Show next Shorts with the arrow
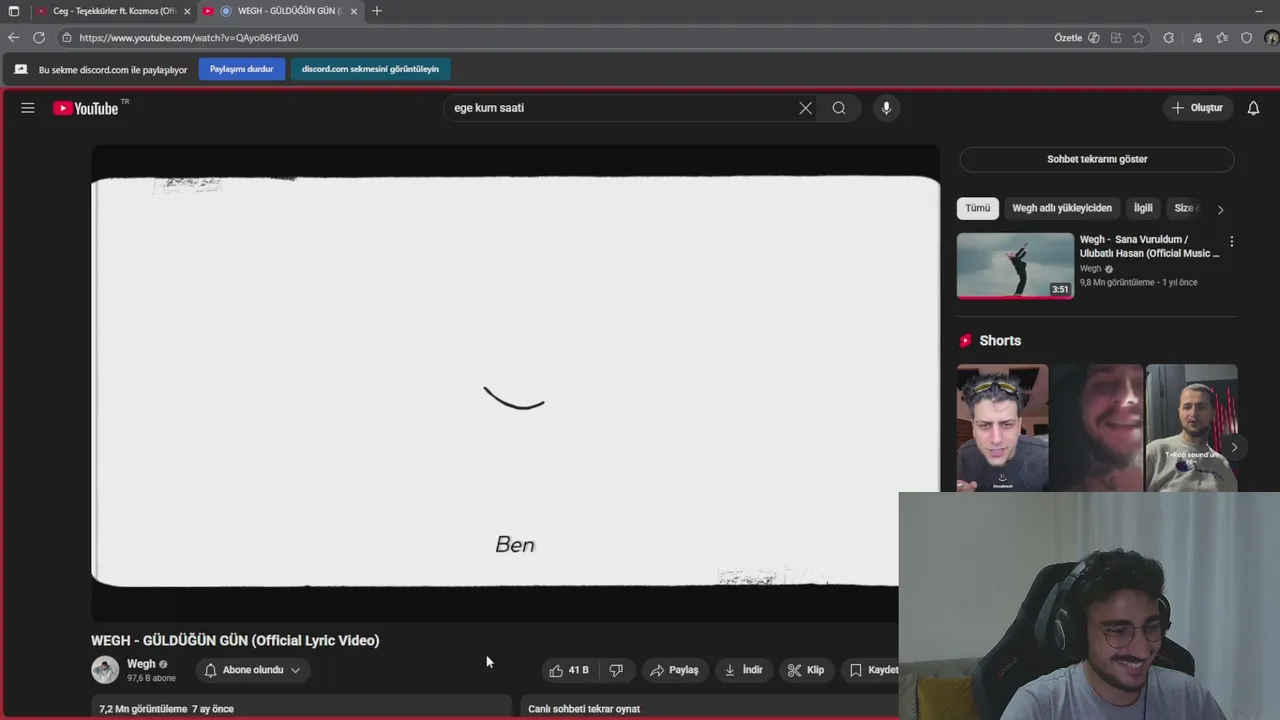 1234,448
